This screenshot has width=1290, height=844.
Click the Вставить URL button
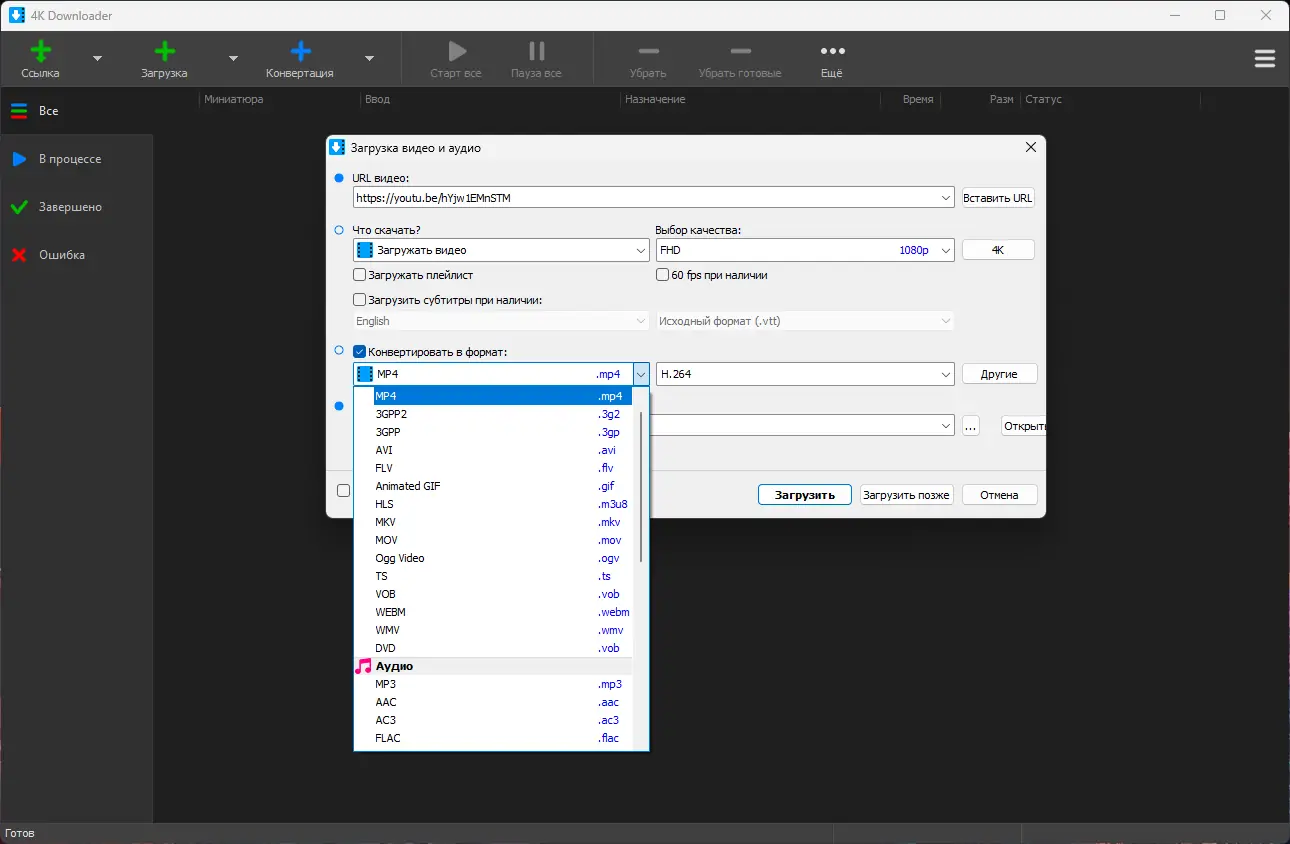tap(997, 198)
